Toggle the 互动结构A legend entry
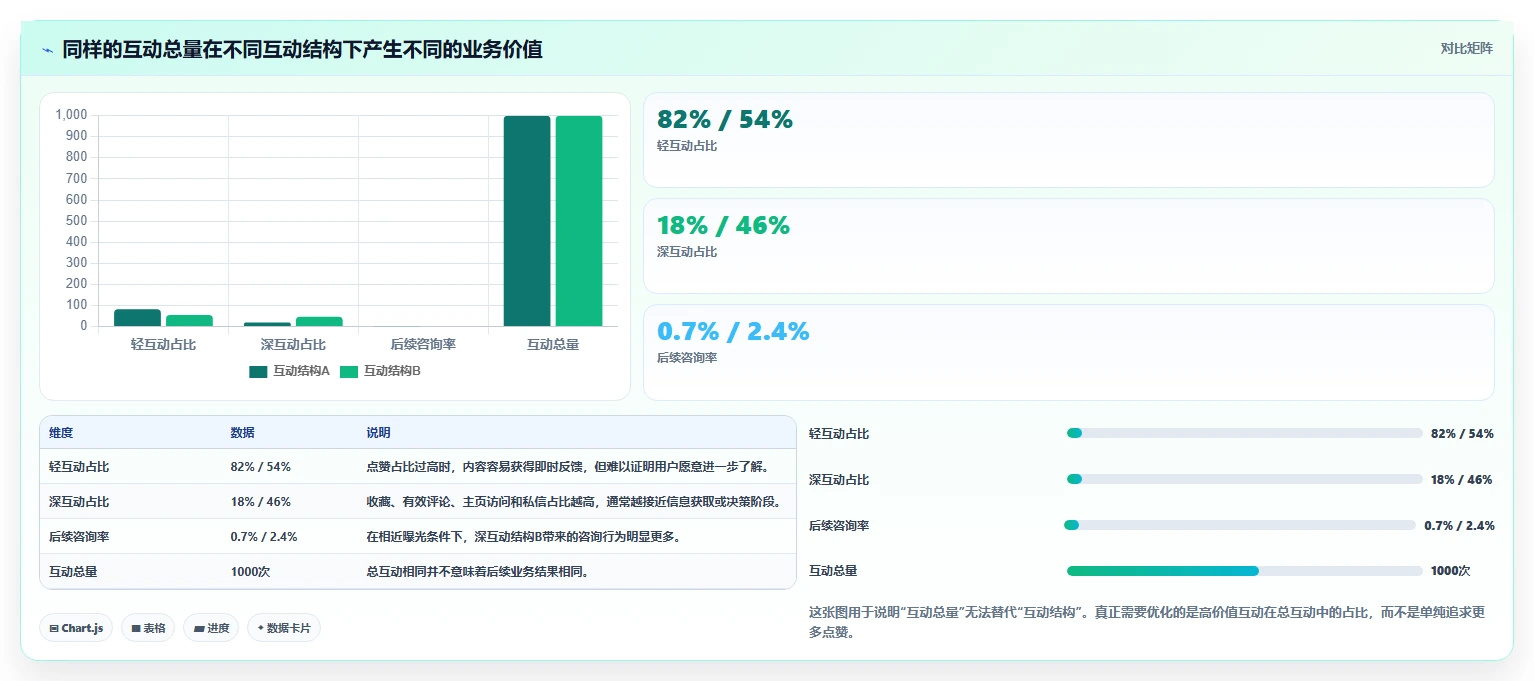Screen dimensions: 1534x681 click(289, 371)
